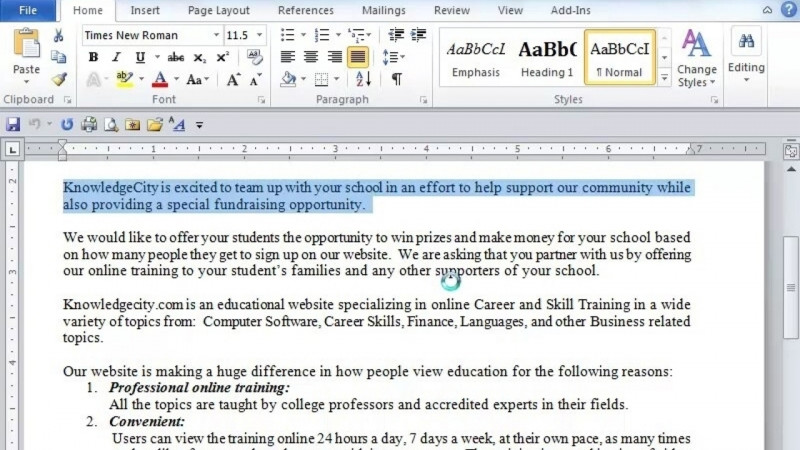Apply subscript formatting
Image resolution: width=800 pixels, height=450 pixels.
pos(199,57)
